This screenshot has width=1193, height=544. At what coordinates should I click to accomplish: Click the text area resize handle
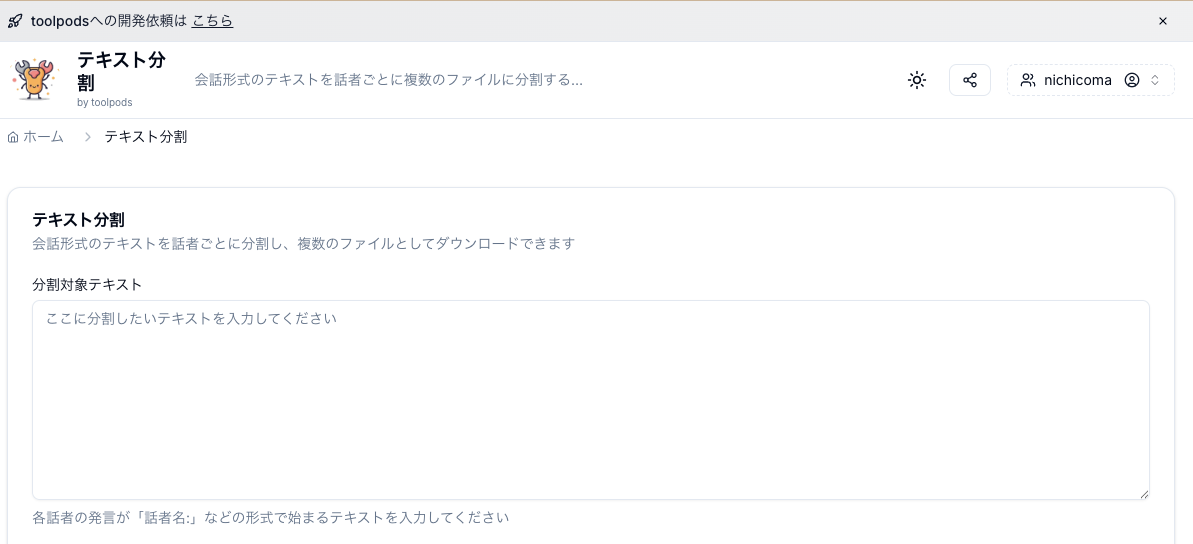(1144, 494)
